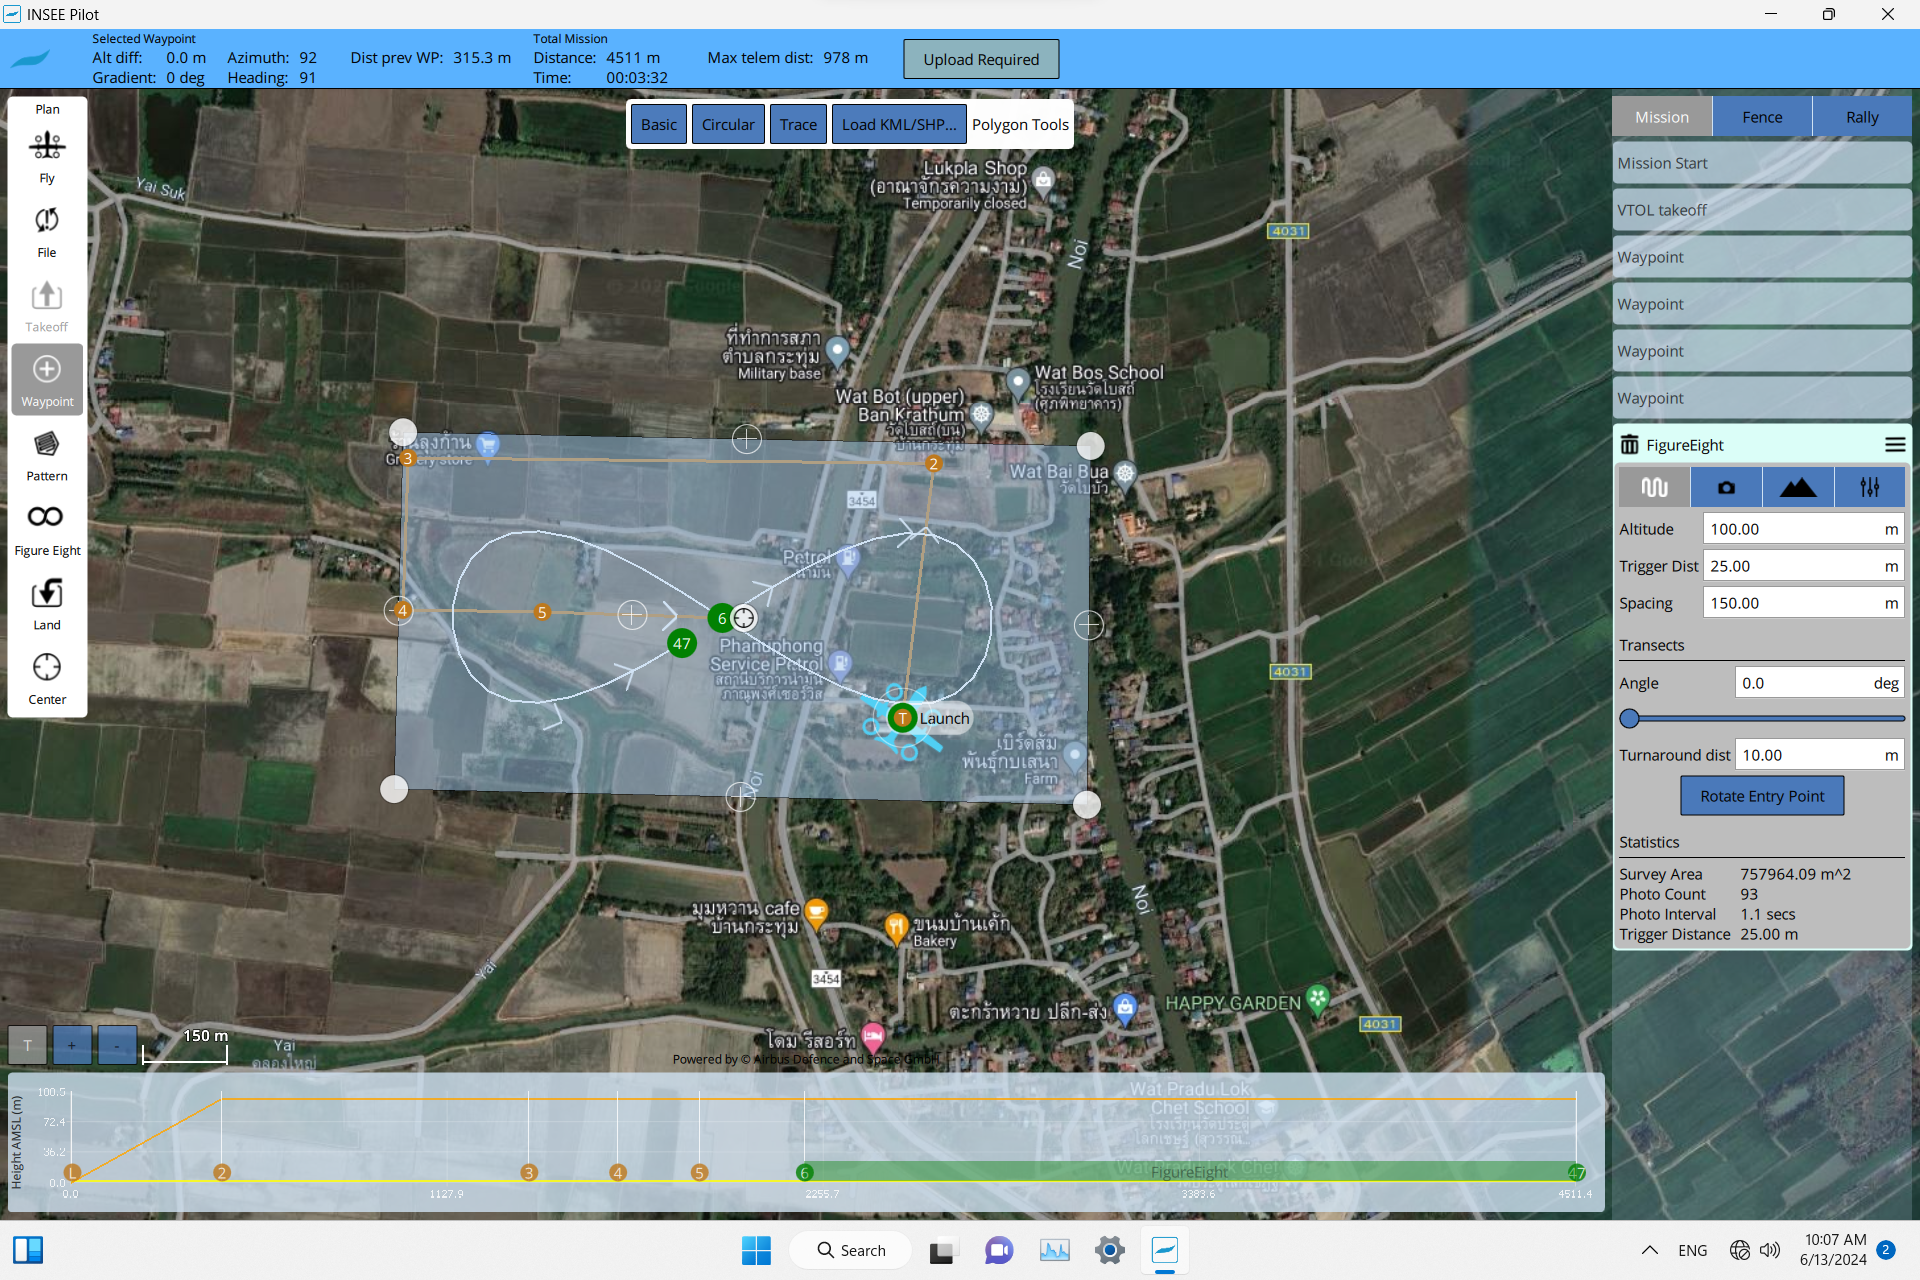Click bottom-left polygon corner handle
1920x1280 pixels.
pyautogui.click(x=394, y=789)
